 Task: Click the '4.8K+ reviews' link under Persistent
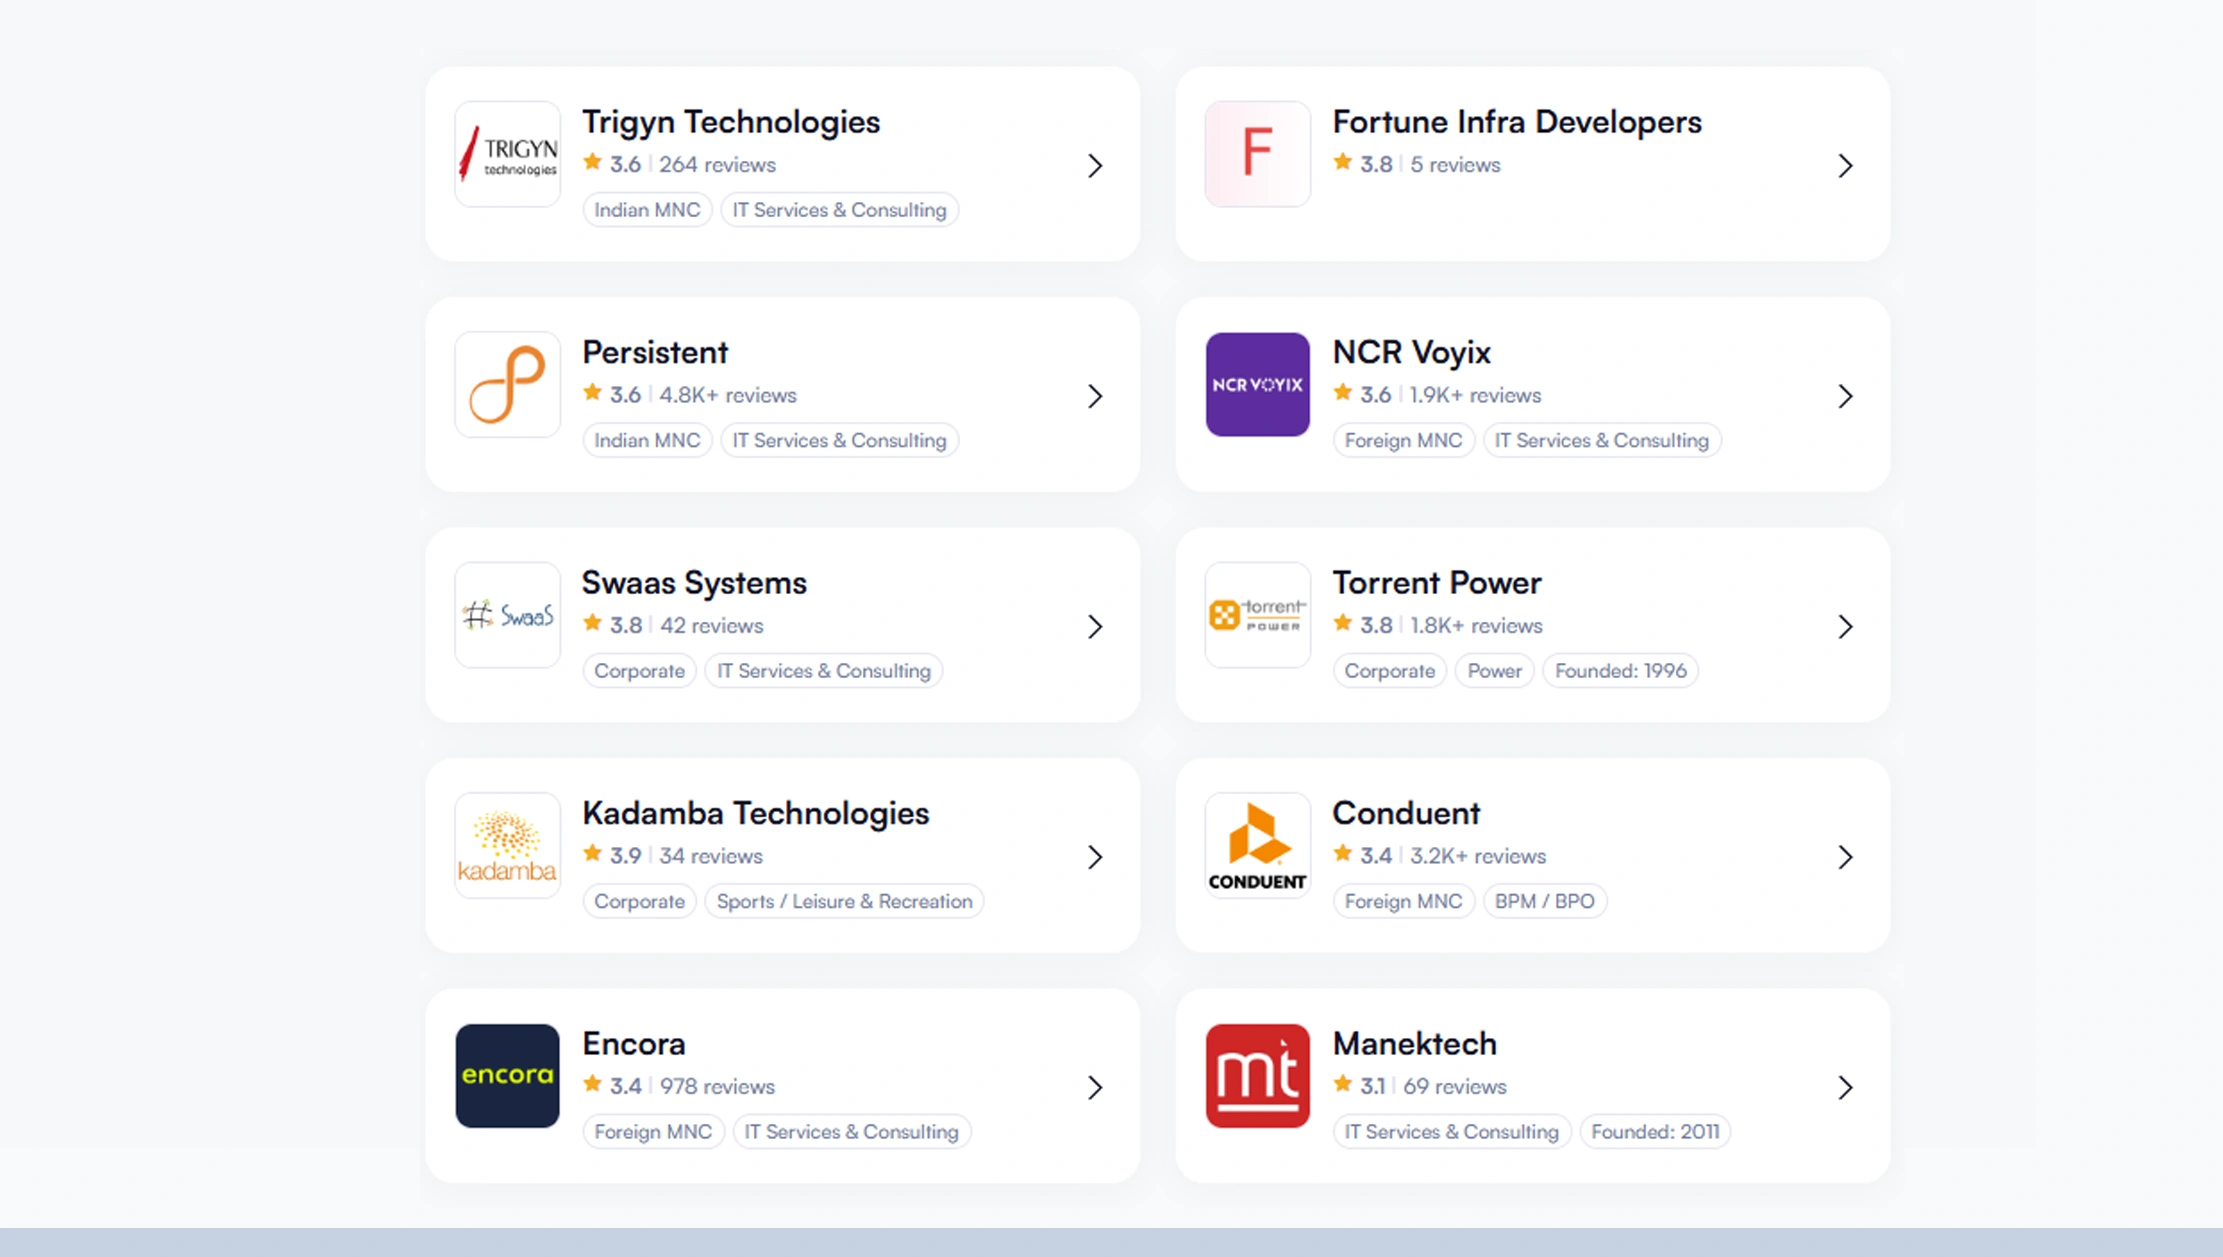tap(727, 395)
